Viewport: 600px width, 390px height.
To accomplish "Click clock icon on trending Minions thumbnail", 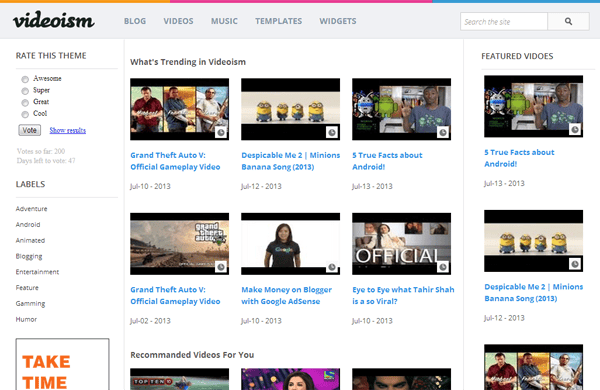I will point(332,132).
